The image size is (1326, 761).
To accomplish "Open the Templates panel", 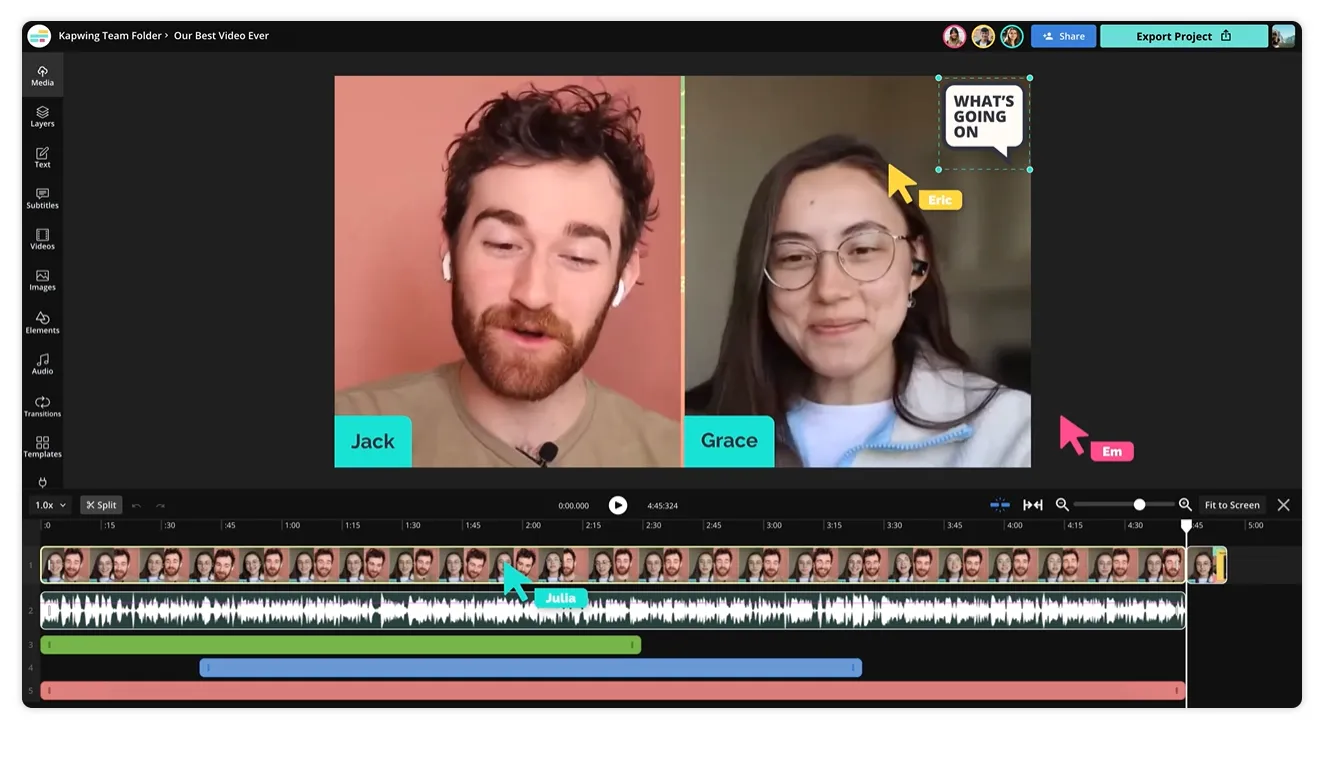I will point(42,446).
